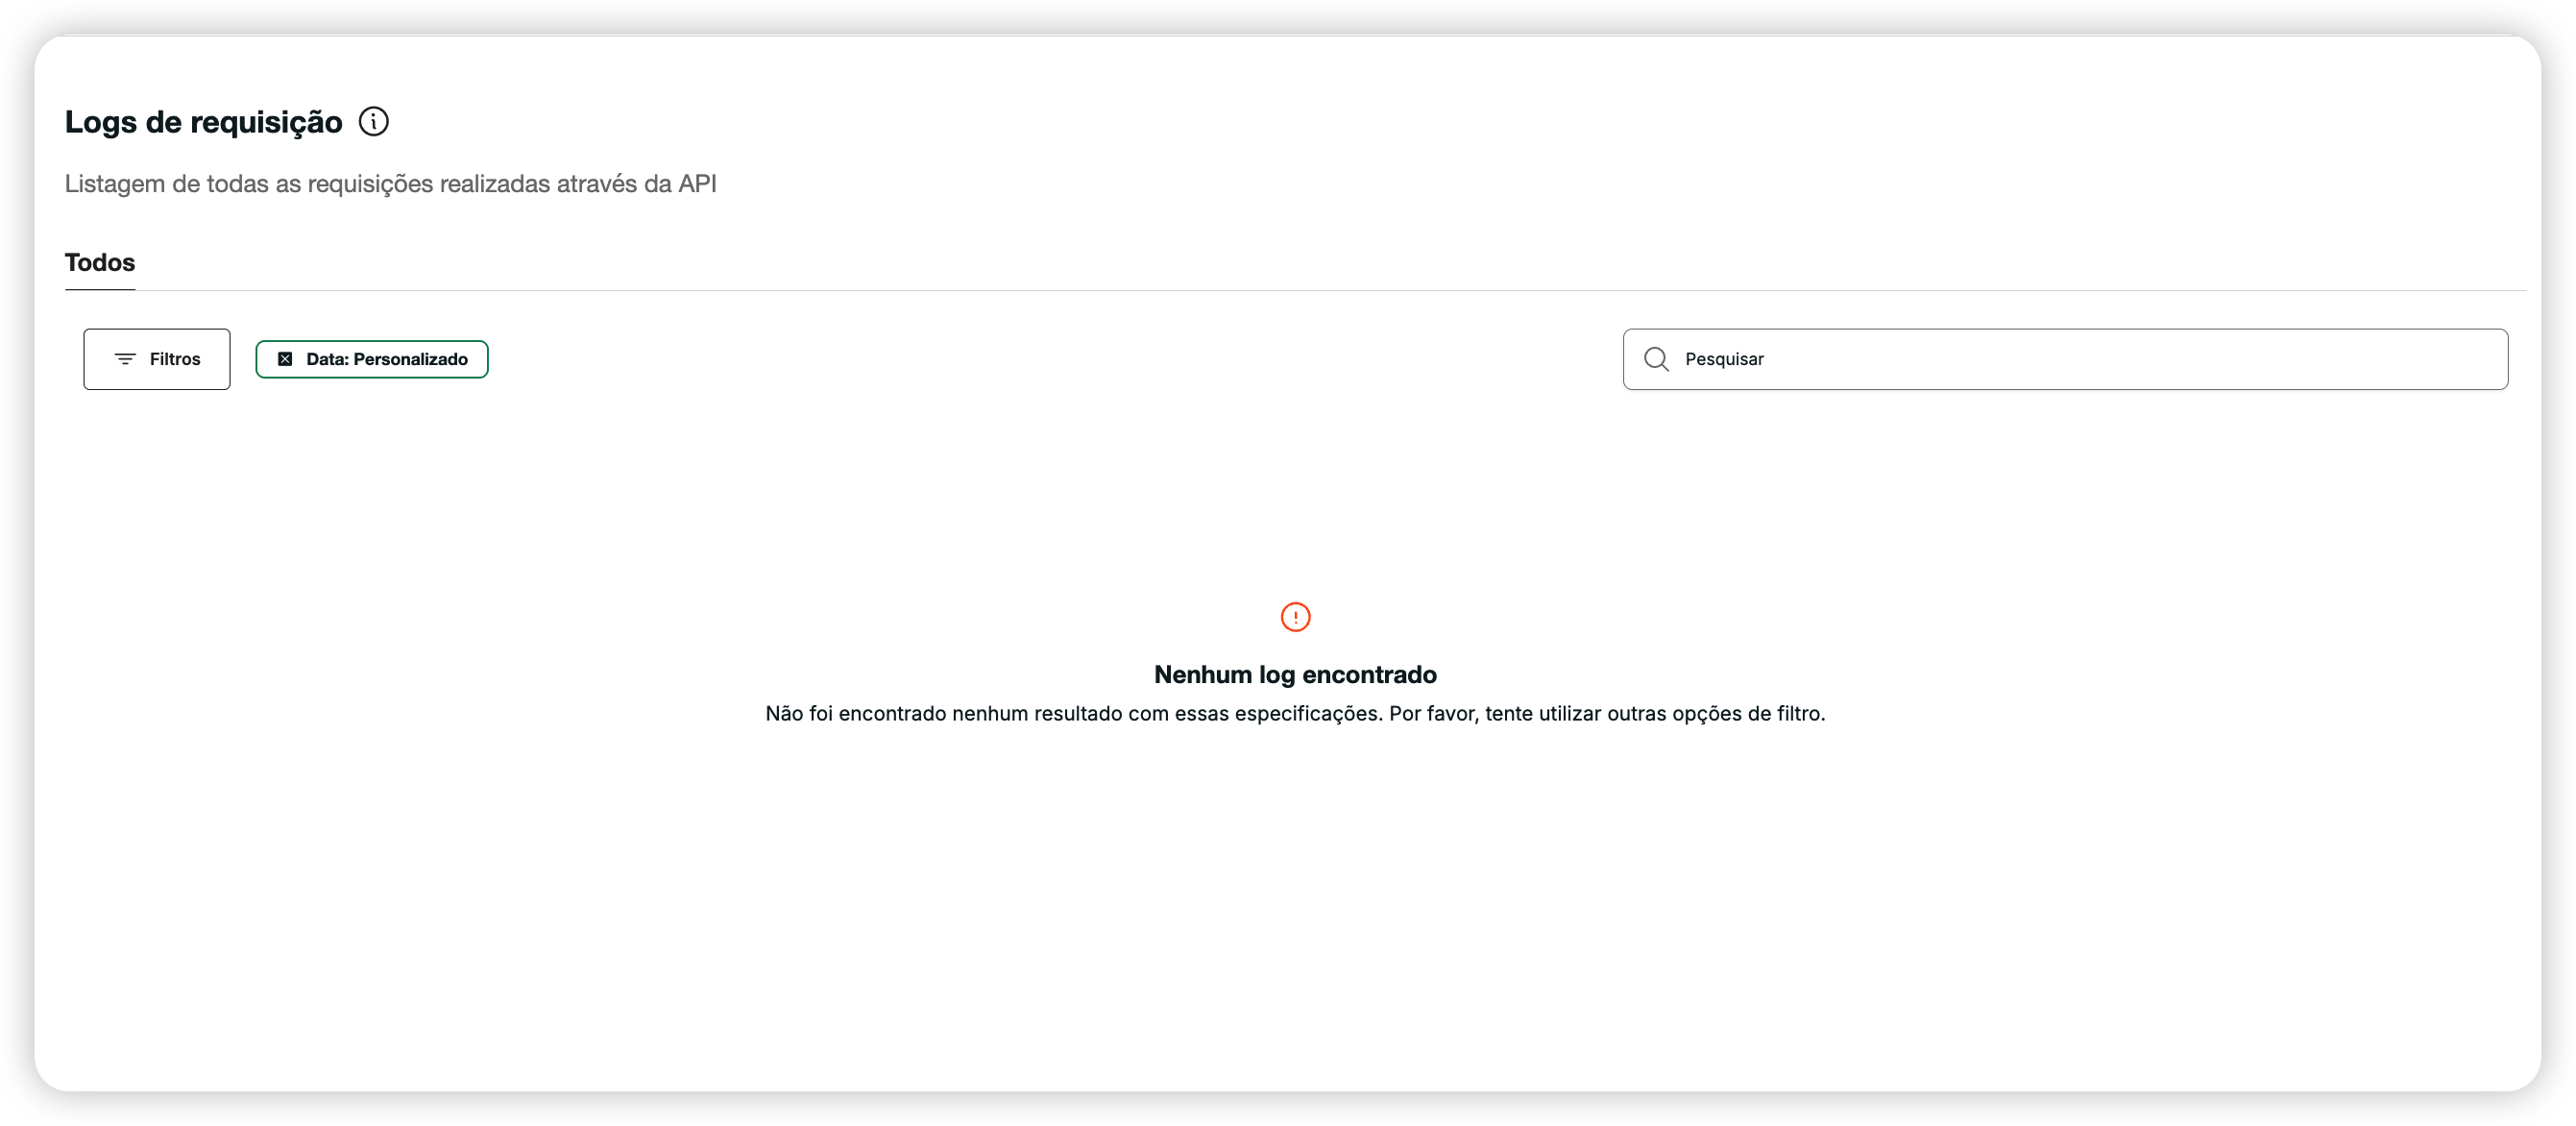Click the Filtros text label
This screenshot has width=2576, height=1126.
point(175,359)
